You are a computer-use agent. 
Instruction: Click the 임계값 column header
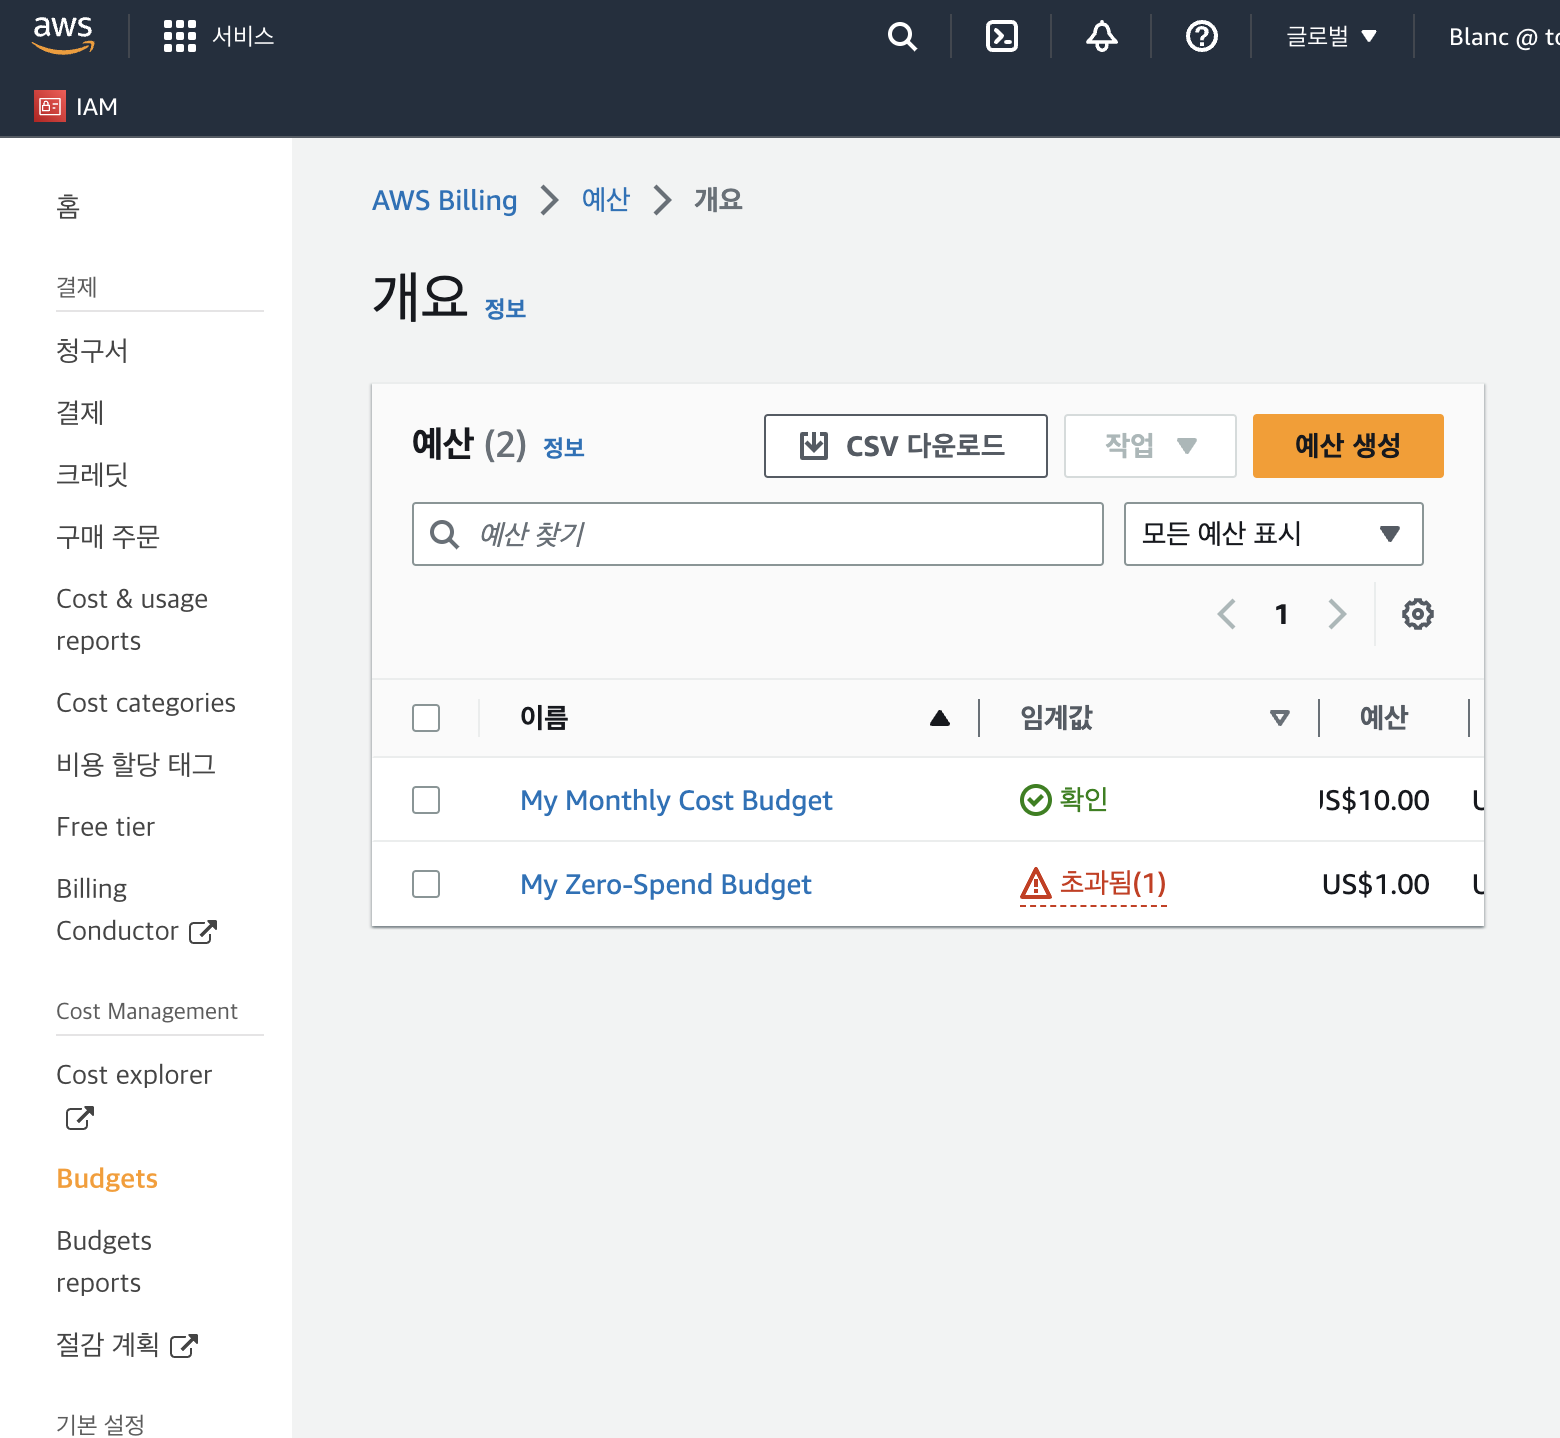(x=1056, y=718)
